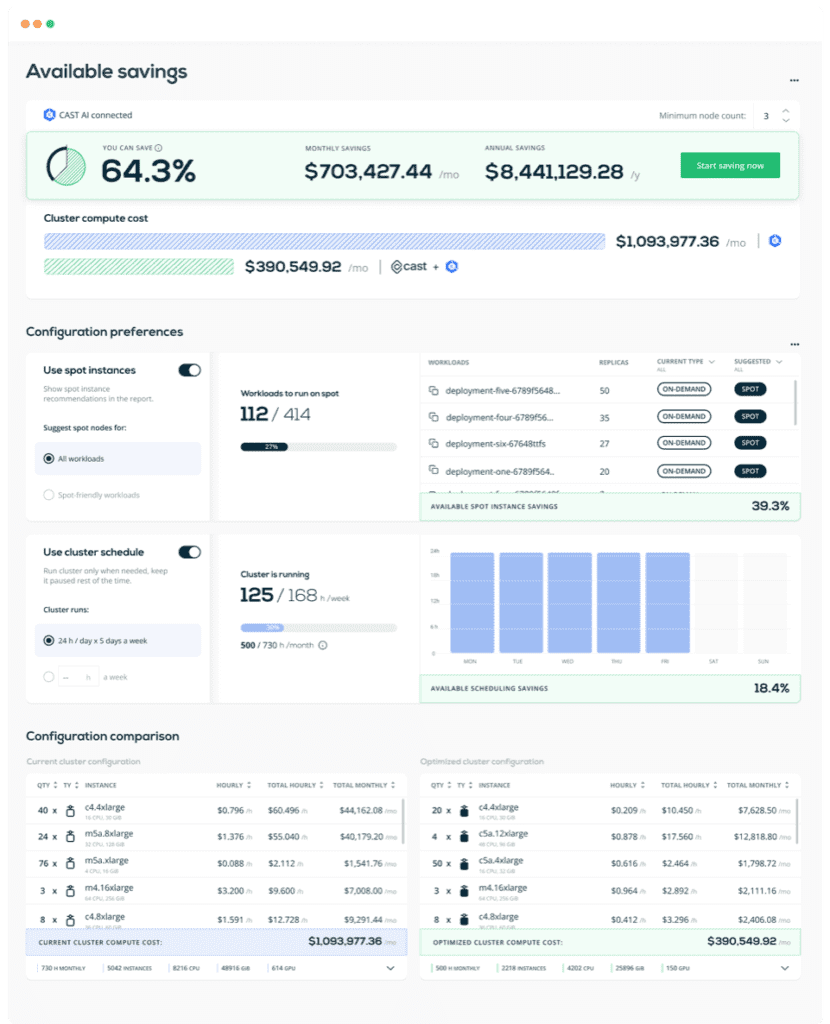Select the Spot-friendly workloads radio option
The image size is (830, 1024).
pos(48,495)
